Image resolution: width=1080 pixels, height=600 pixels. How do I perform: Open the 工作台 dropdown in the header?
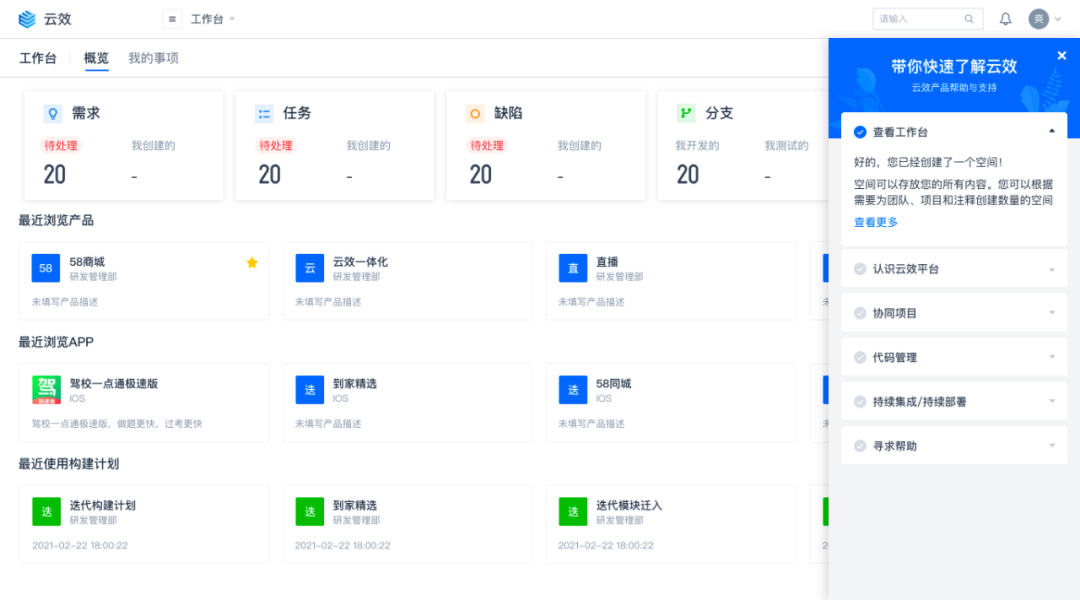point(213,19)
